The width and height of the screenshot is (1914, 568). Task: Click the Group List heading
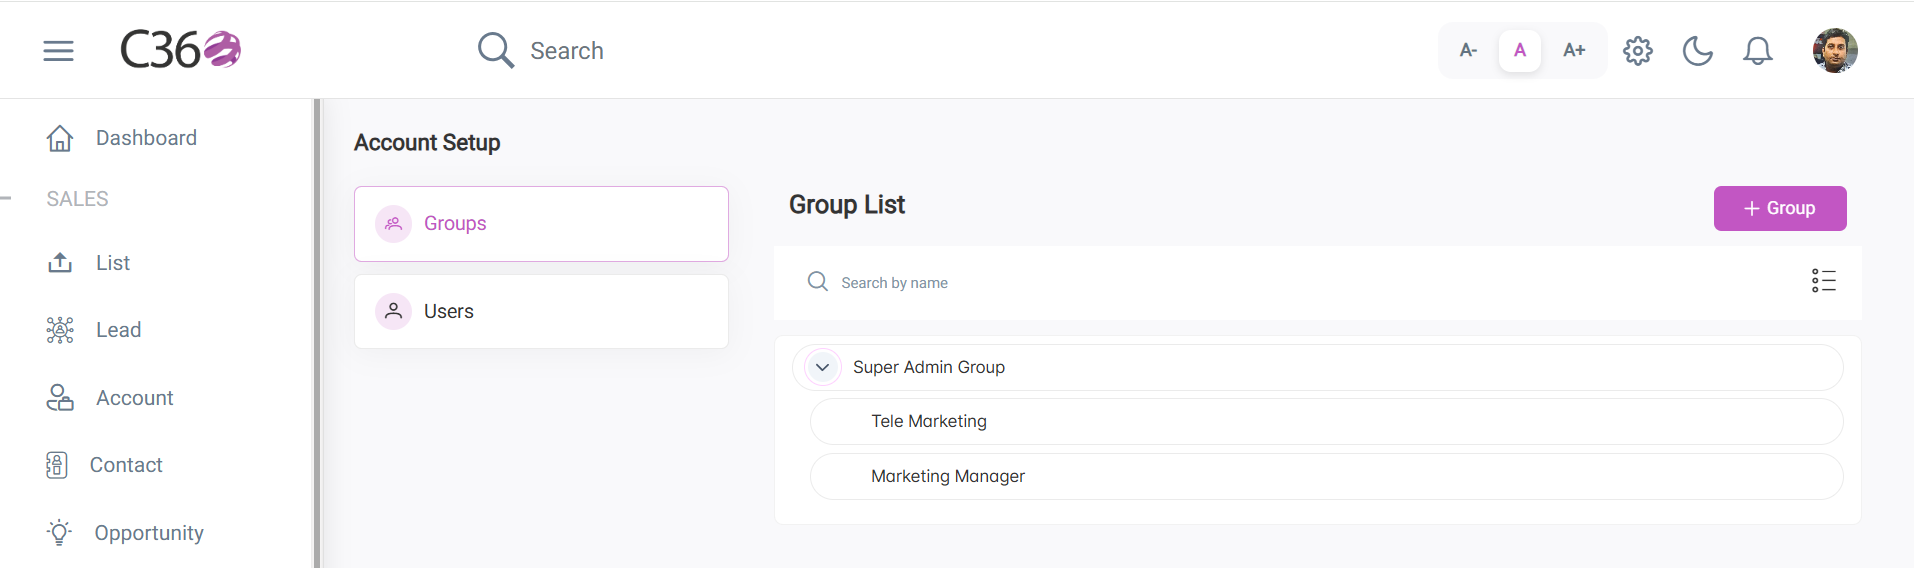click(x=847, y=205)
